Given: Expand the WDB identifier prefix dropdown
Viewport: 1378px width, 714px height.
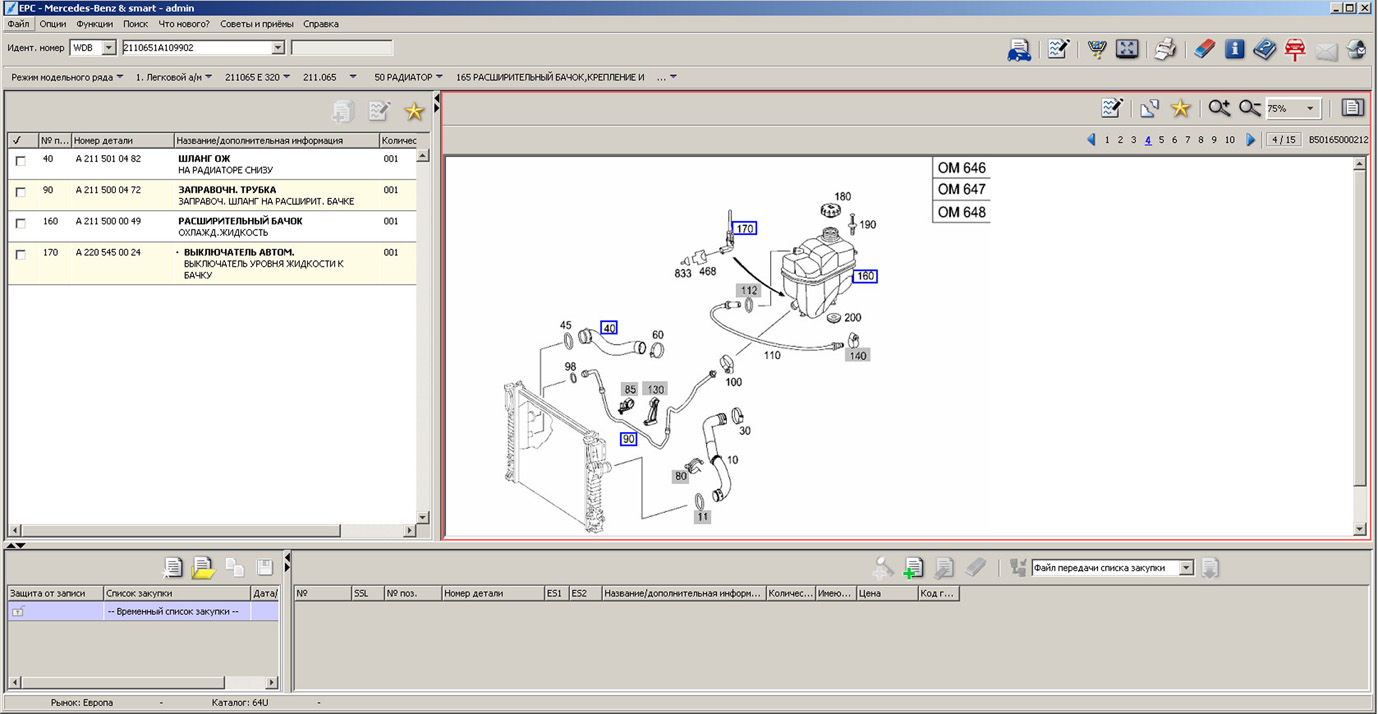Looking at the screenshot, I should click(109, 48).
